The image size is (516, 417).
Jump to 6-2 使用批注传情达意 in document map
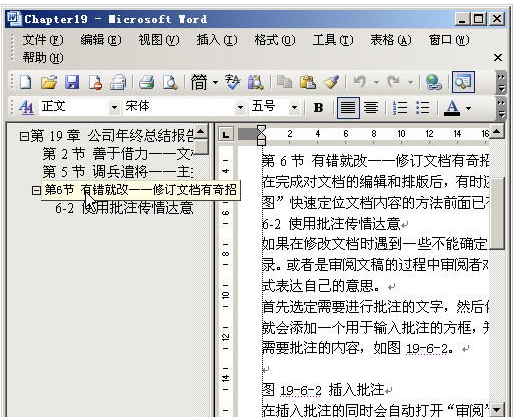(124, 208)
